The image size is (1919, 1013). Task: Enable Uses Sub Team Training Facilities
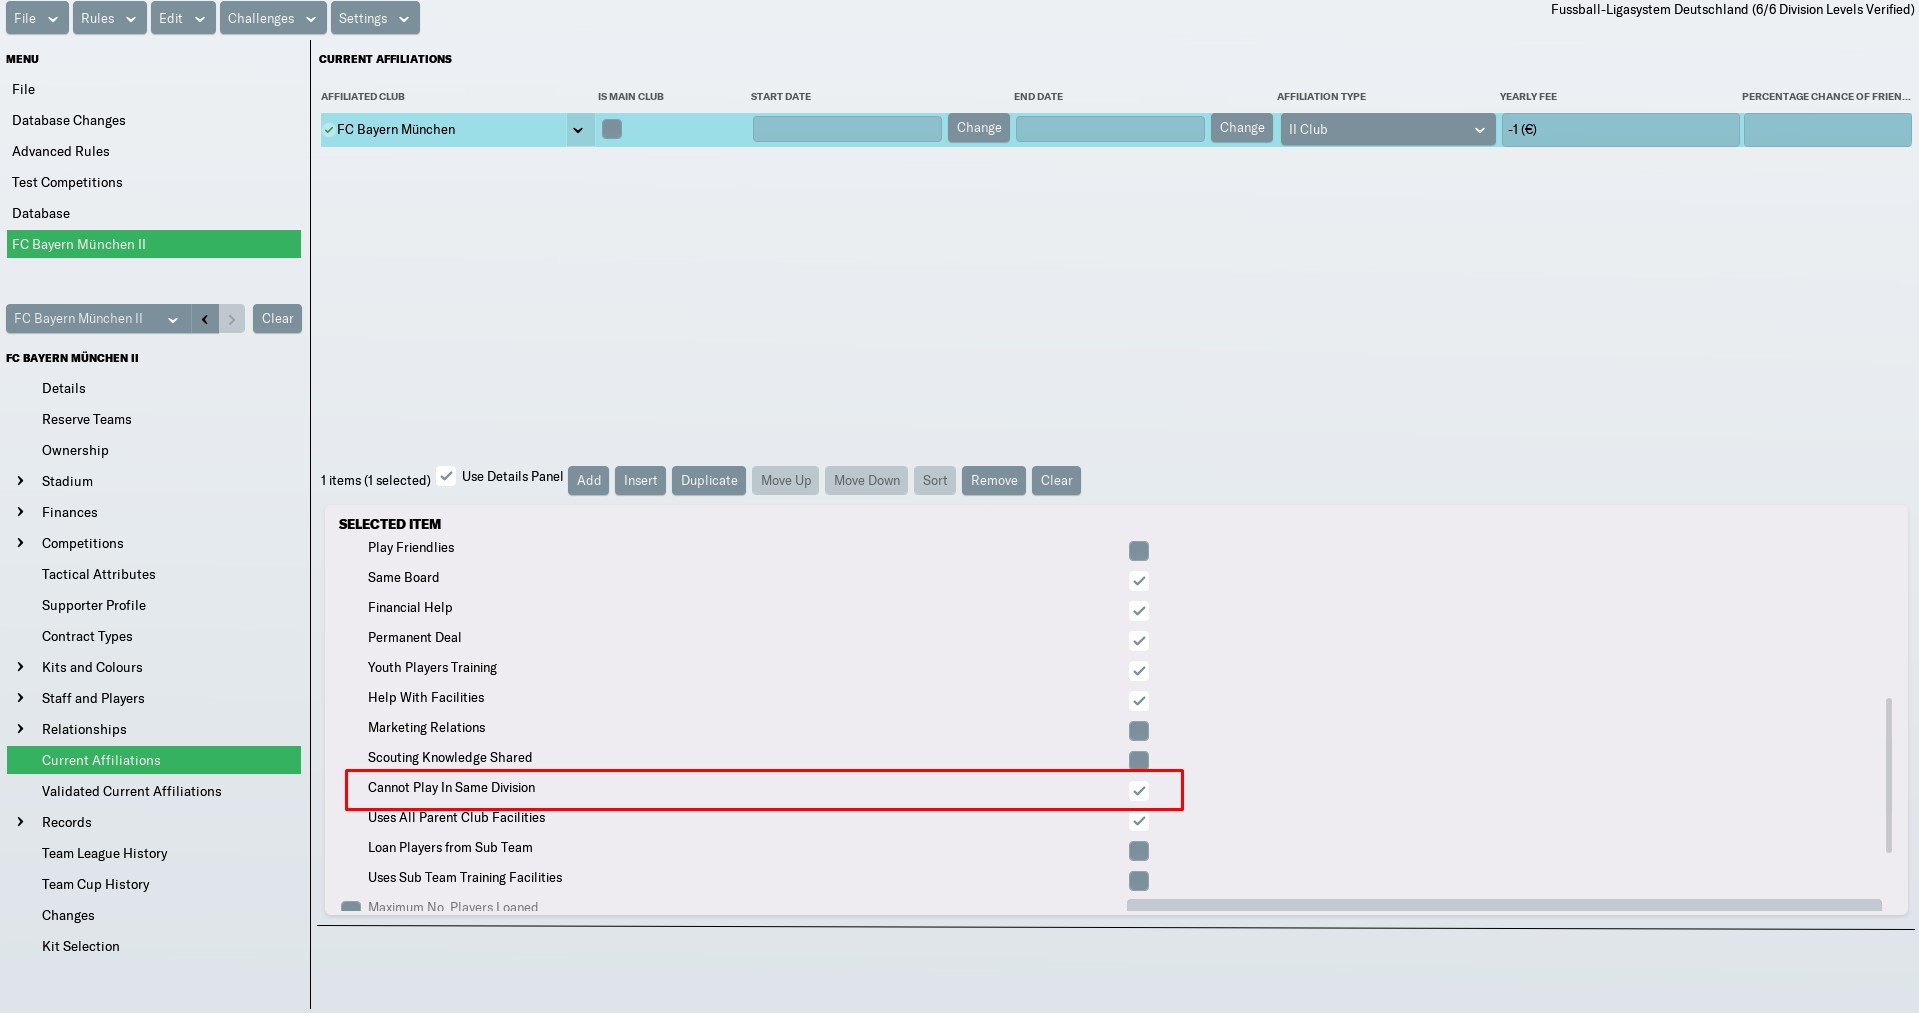coord(1139,881)
